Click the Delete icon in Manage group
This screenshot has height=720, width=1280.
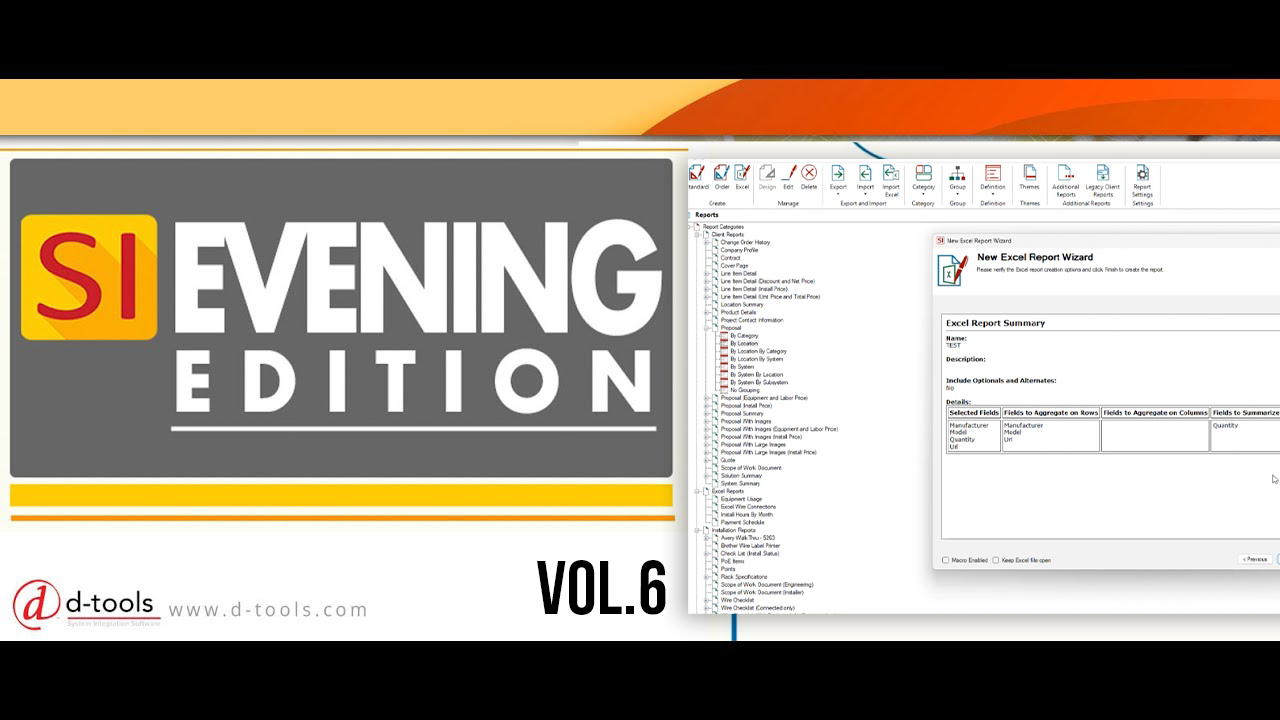tap(810, 174)
